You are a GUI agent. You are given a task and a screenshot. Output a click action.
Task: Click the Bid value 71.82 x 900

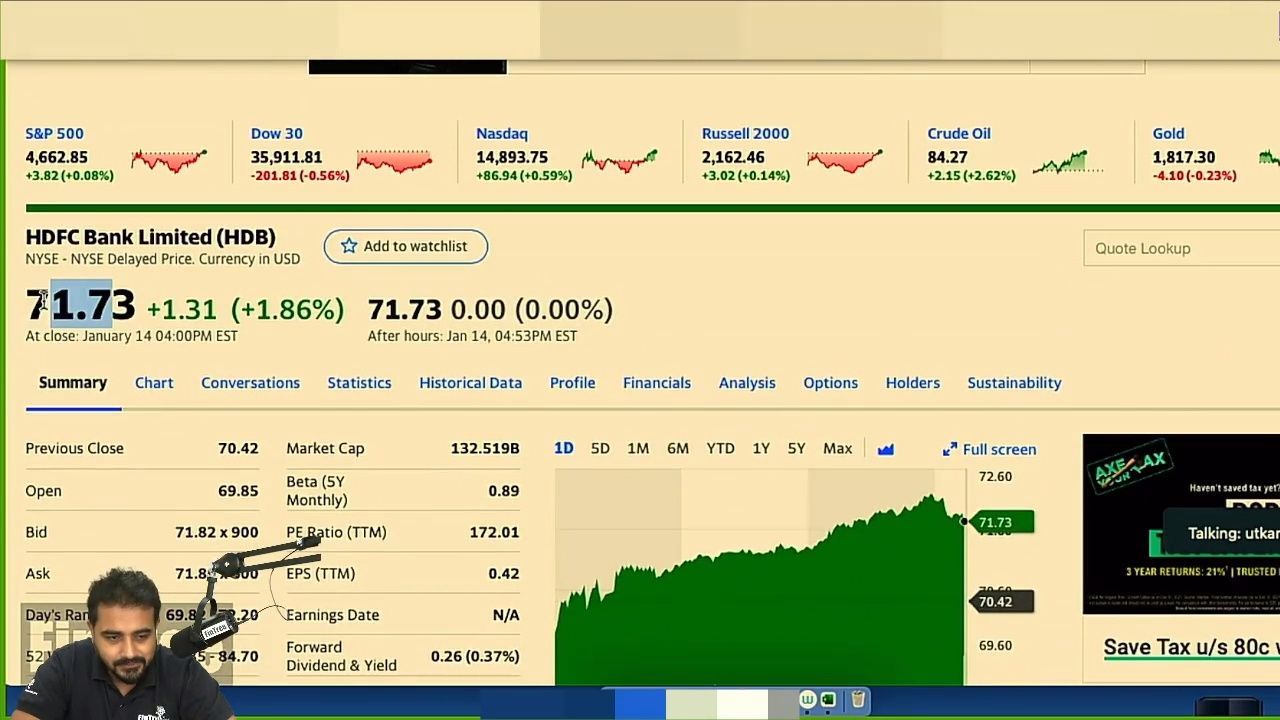[x=216, y=533]
